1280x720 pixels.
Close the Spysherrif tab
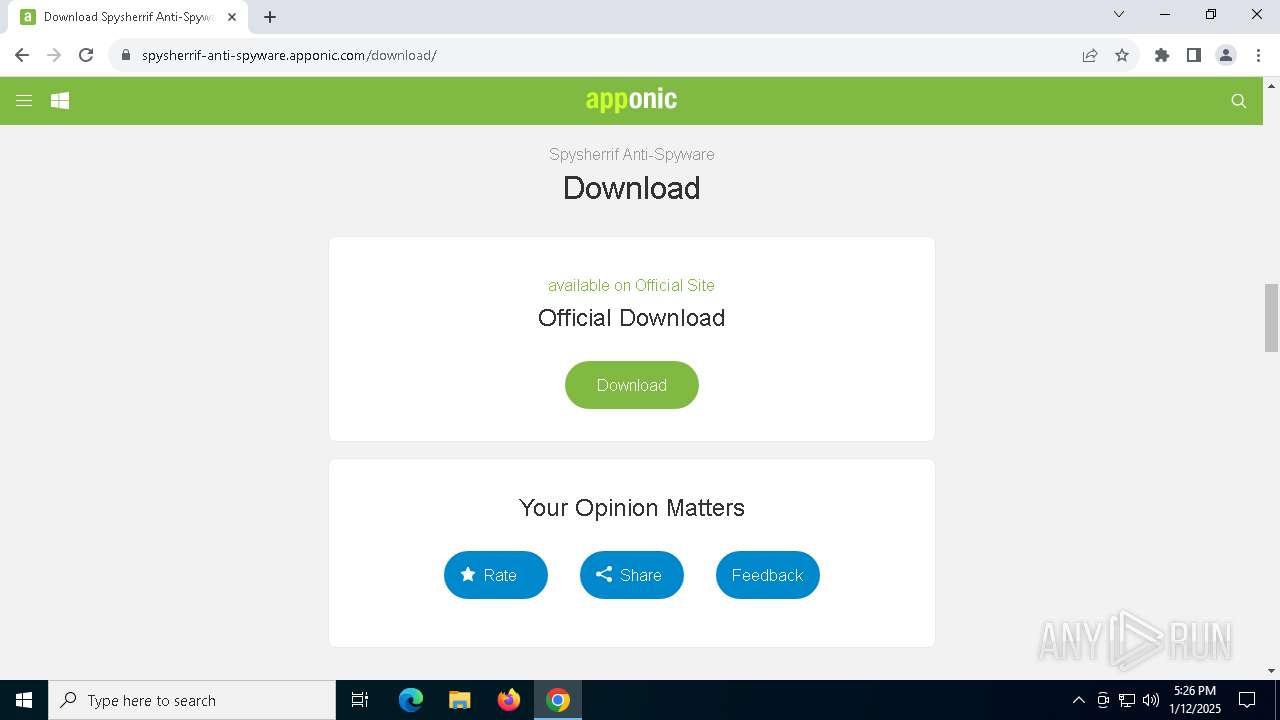[232, 17]
